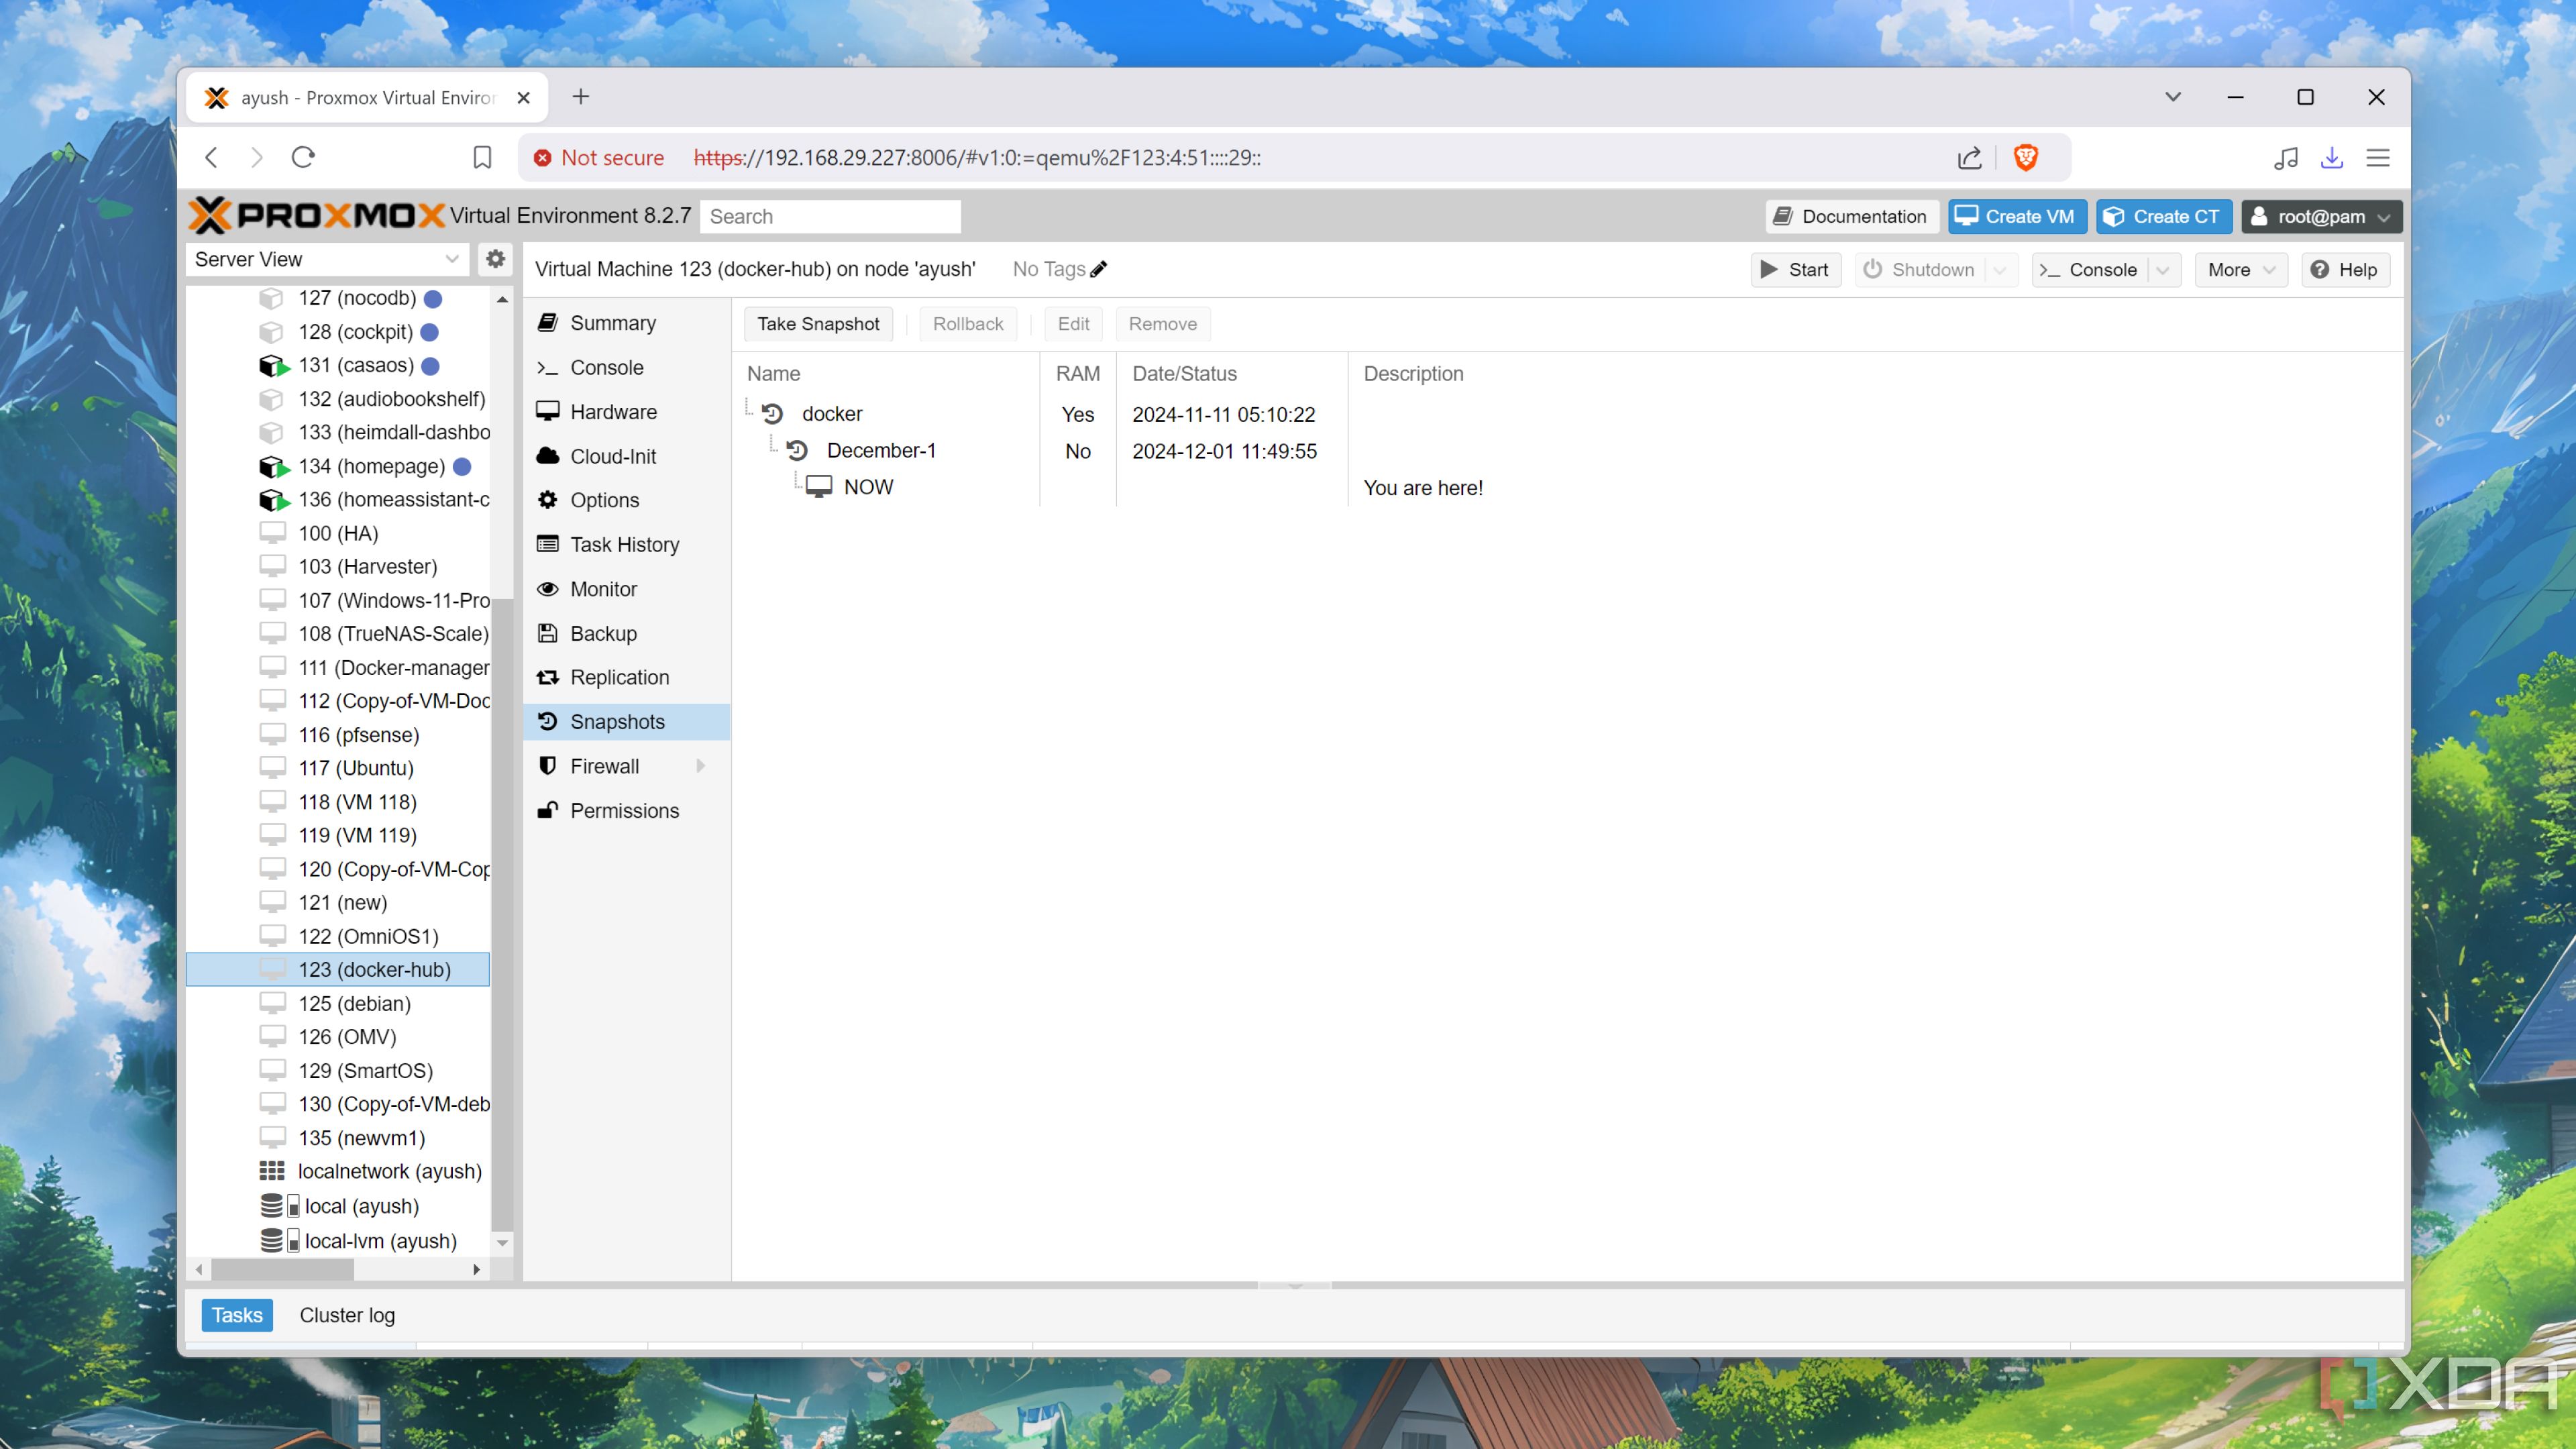Open the Snapshots tab
This screenshot has width=2576, height=1449.
point(626,722)
